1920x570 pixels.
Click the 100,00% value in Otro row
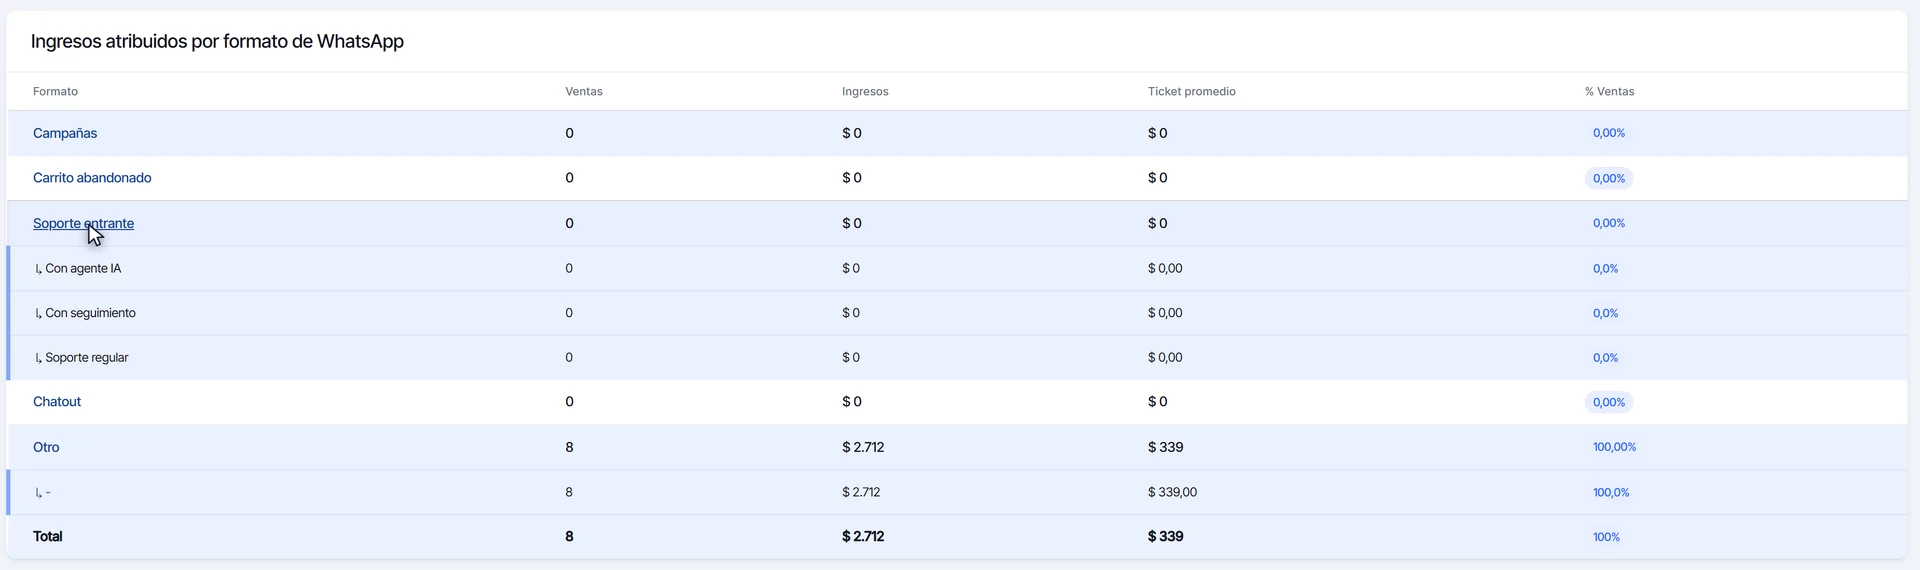tap(1614, 447)
